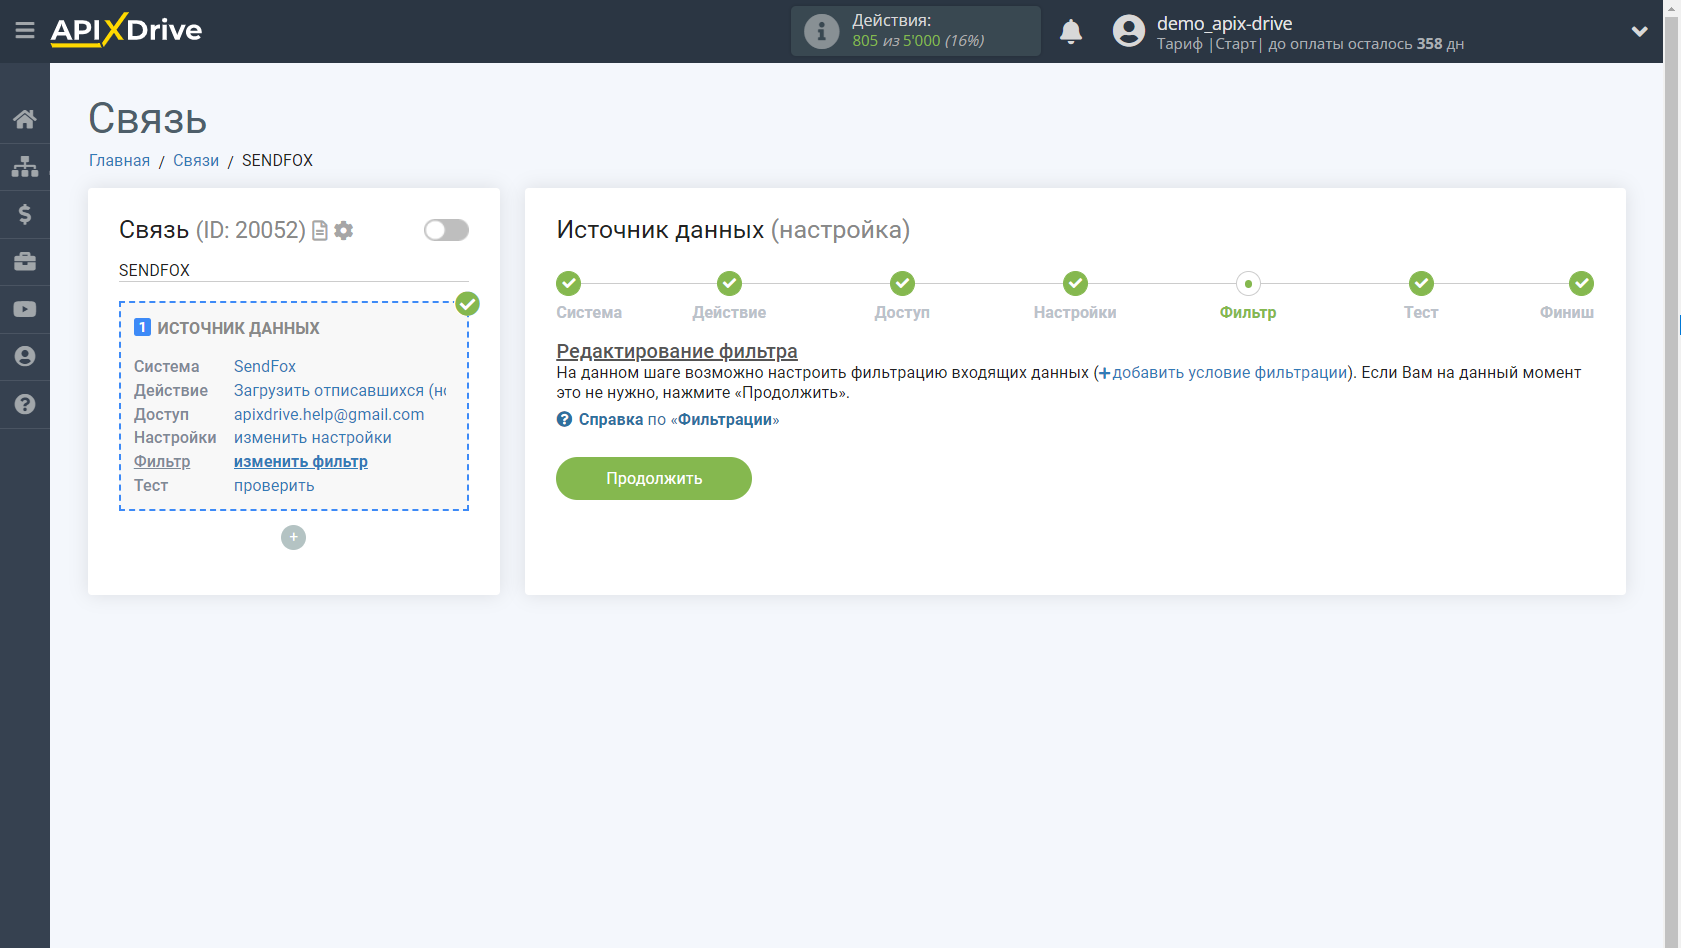Image resolution: width=1681 pixels, height=948 pixels.
Task: Open the video tutorials sidebar icon
Action: [25, 309]
